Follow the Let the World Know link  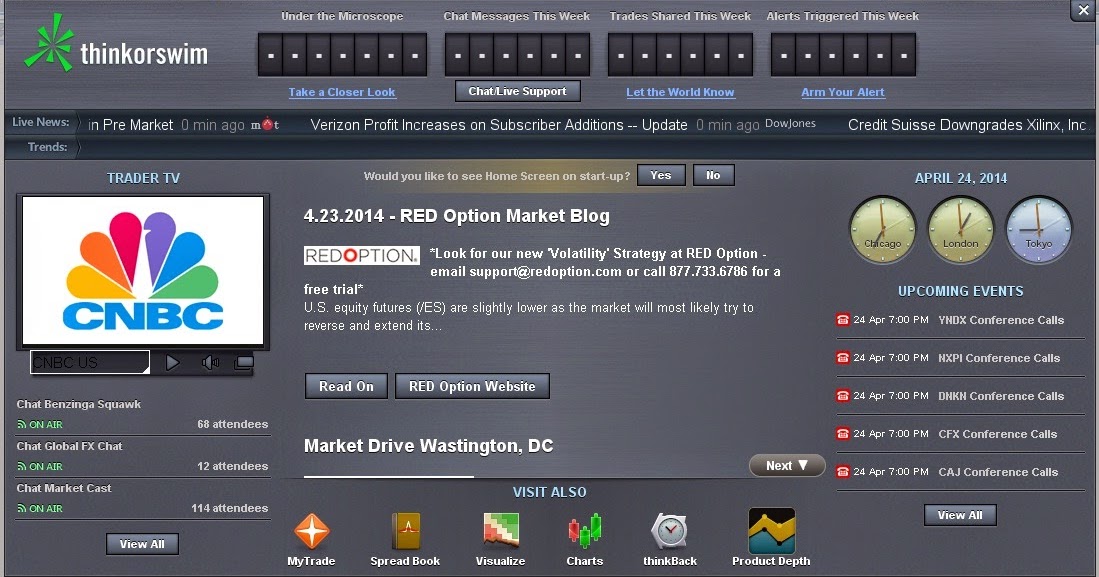[680, 92]
